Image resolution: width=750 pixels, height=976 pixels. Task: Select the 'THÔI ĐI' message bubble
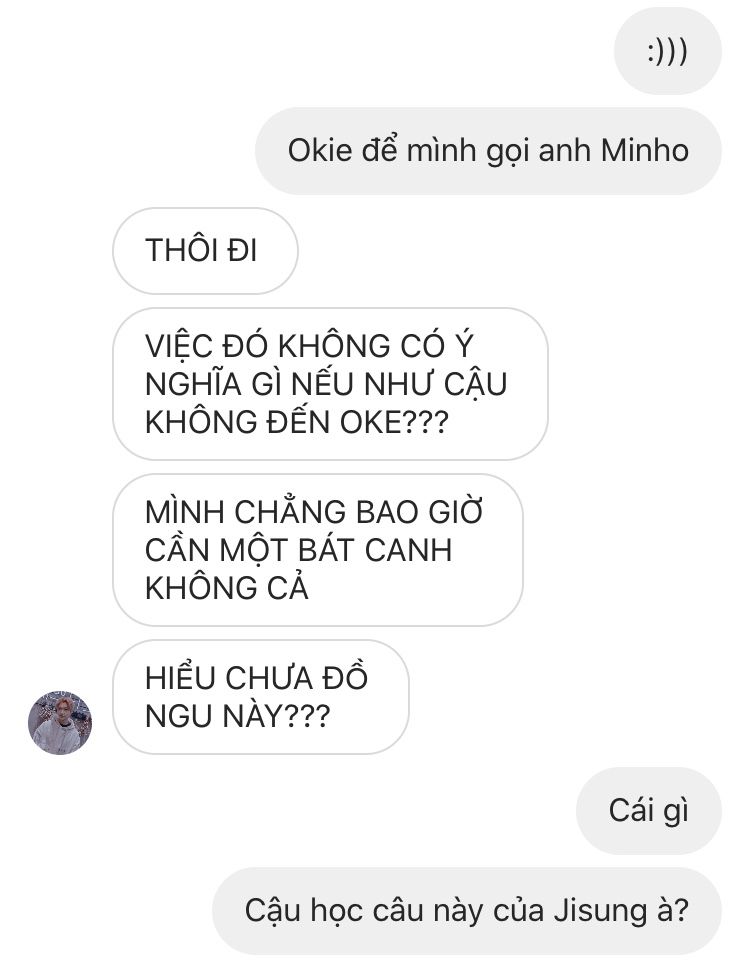(205, 251)
